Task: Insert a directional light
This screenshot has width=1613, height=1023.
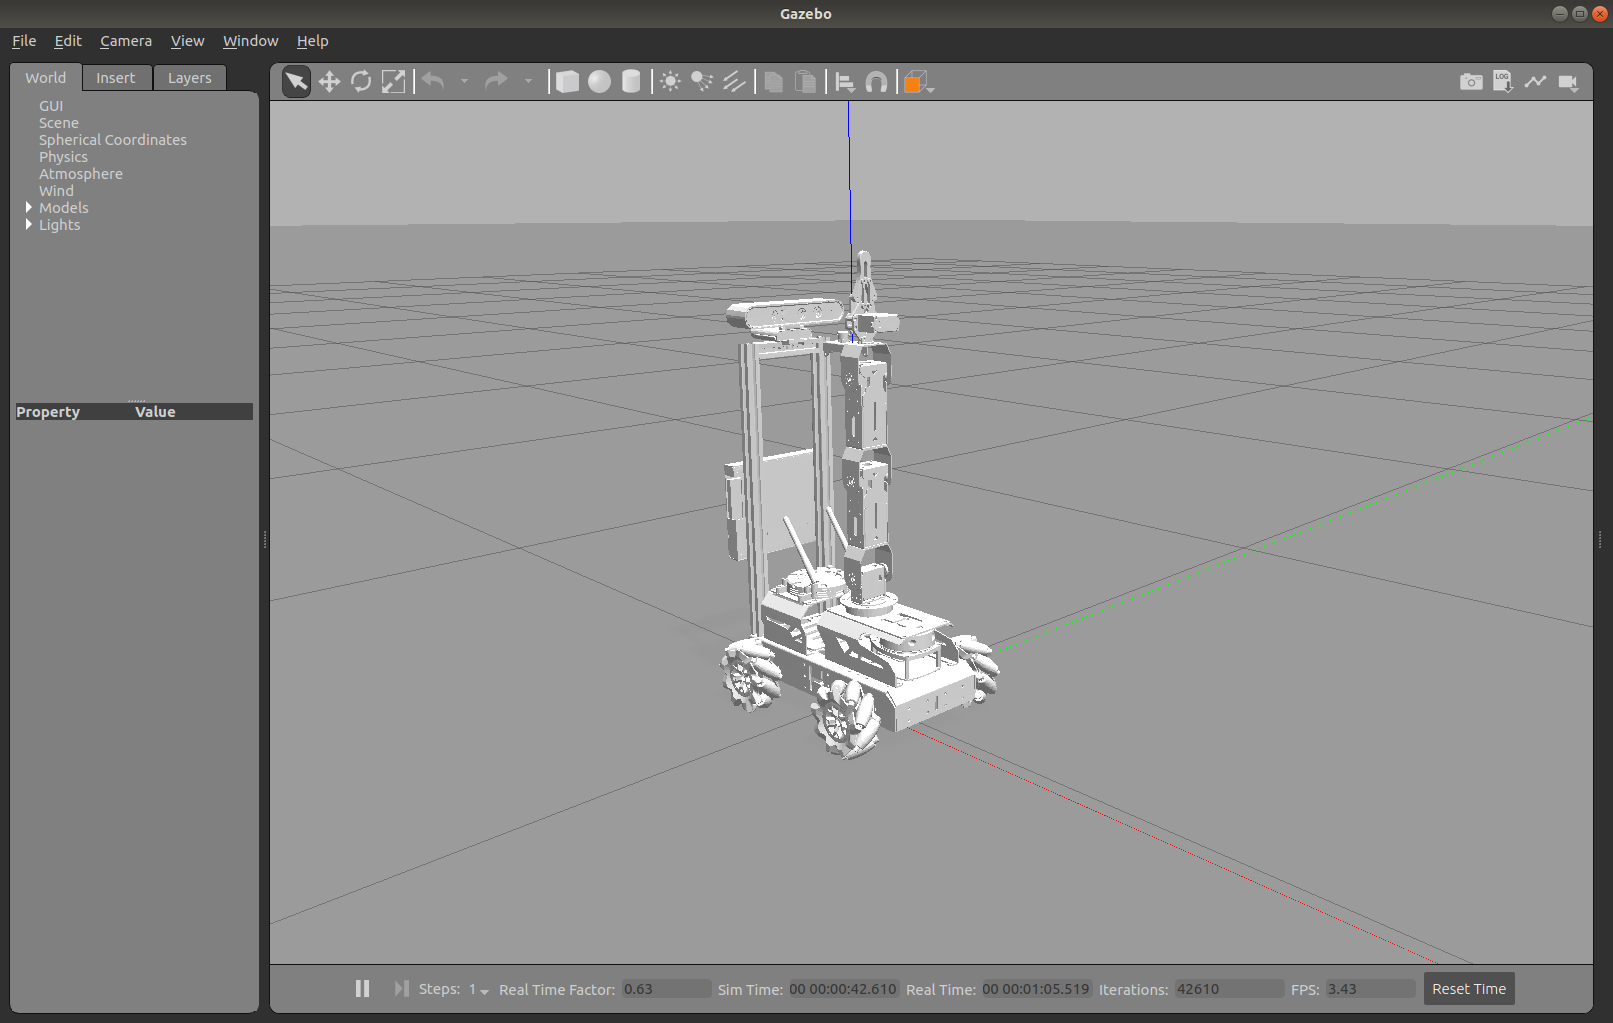Action: click(x=735, y=81)
